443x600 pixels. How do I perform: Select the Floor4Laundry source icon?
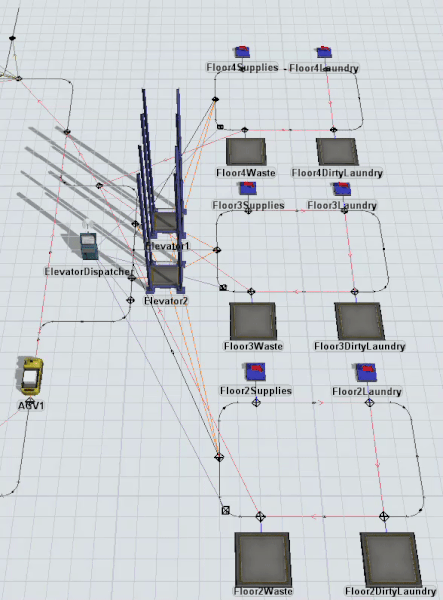pyautogui.click(x=324, y=52)
